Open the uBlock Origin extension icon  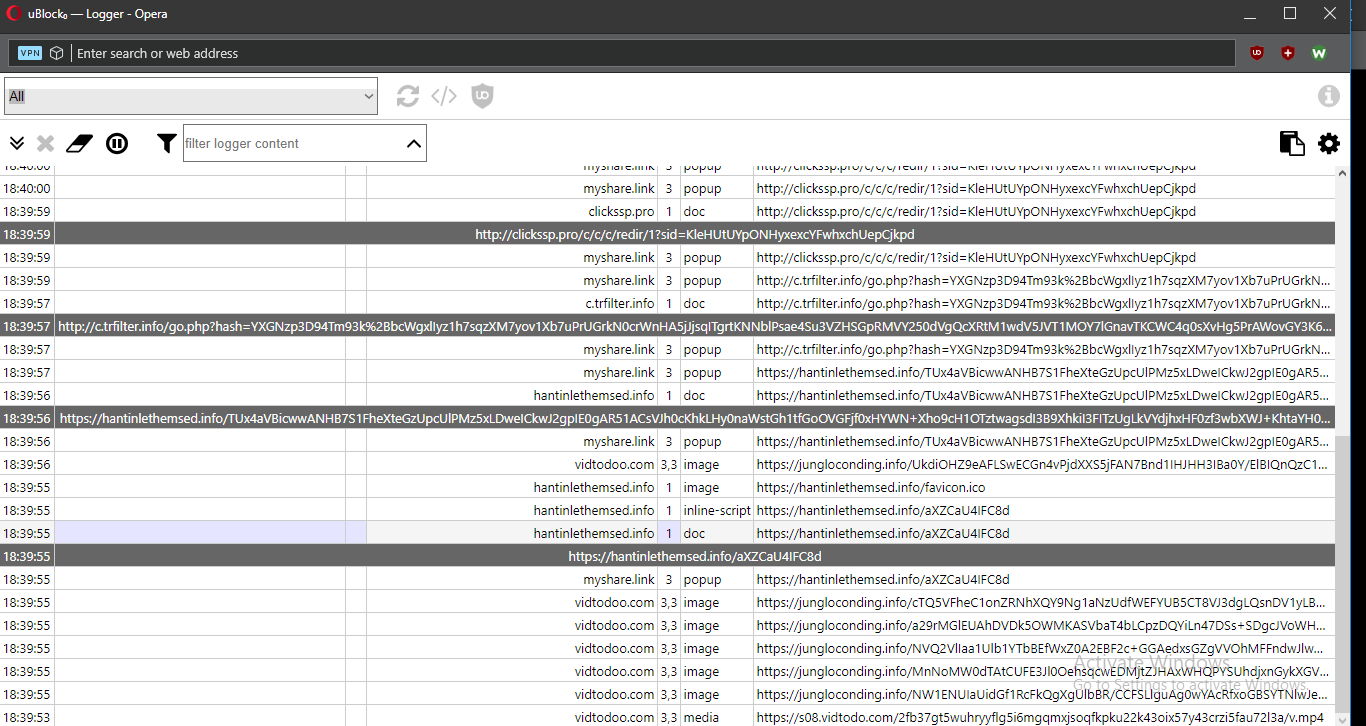[1256, 52]
